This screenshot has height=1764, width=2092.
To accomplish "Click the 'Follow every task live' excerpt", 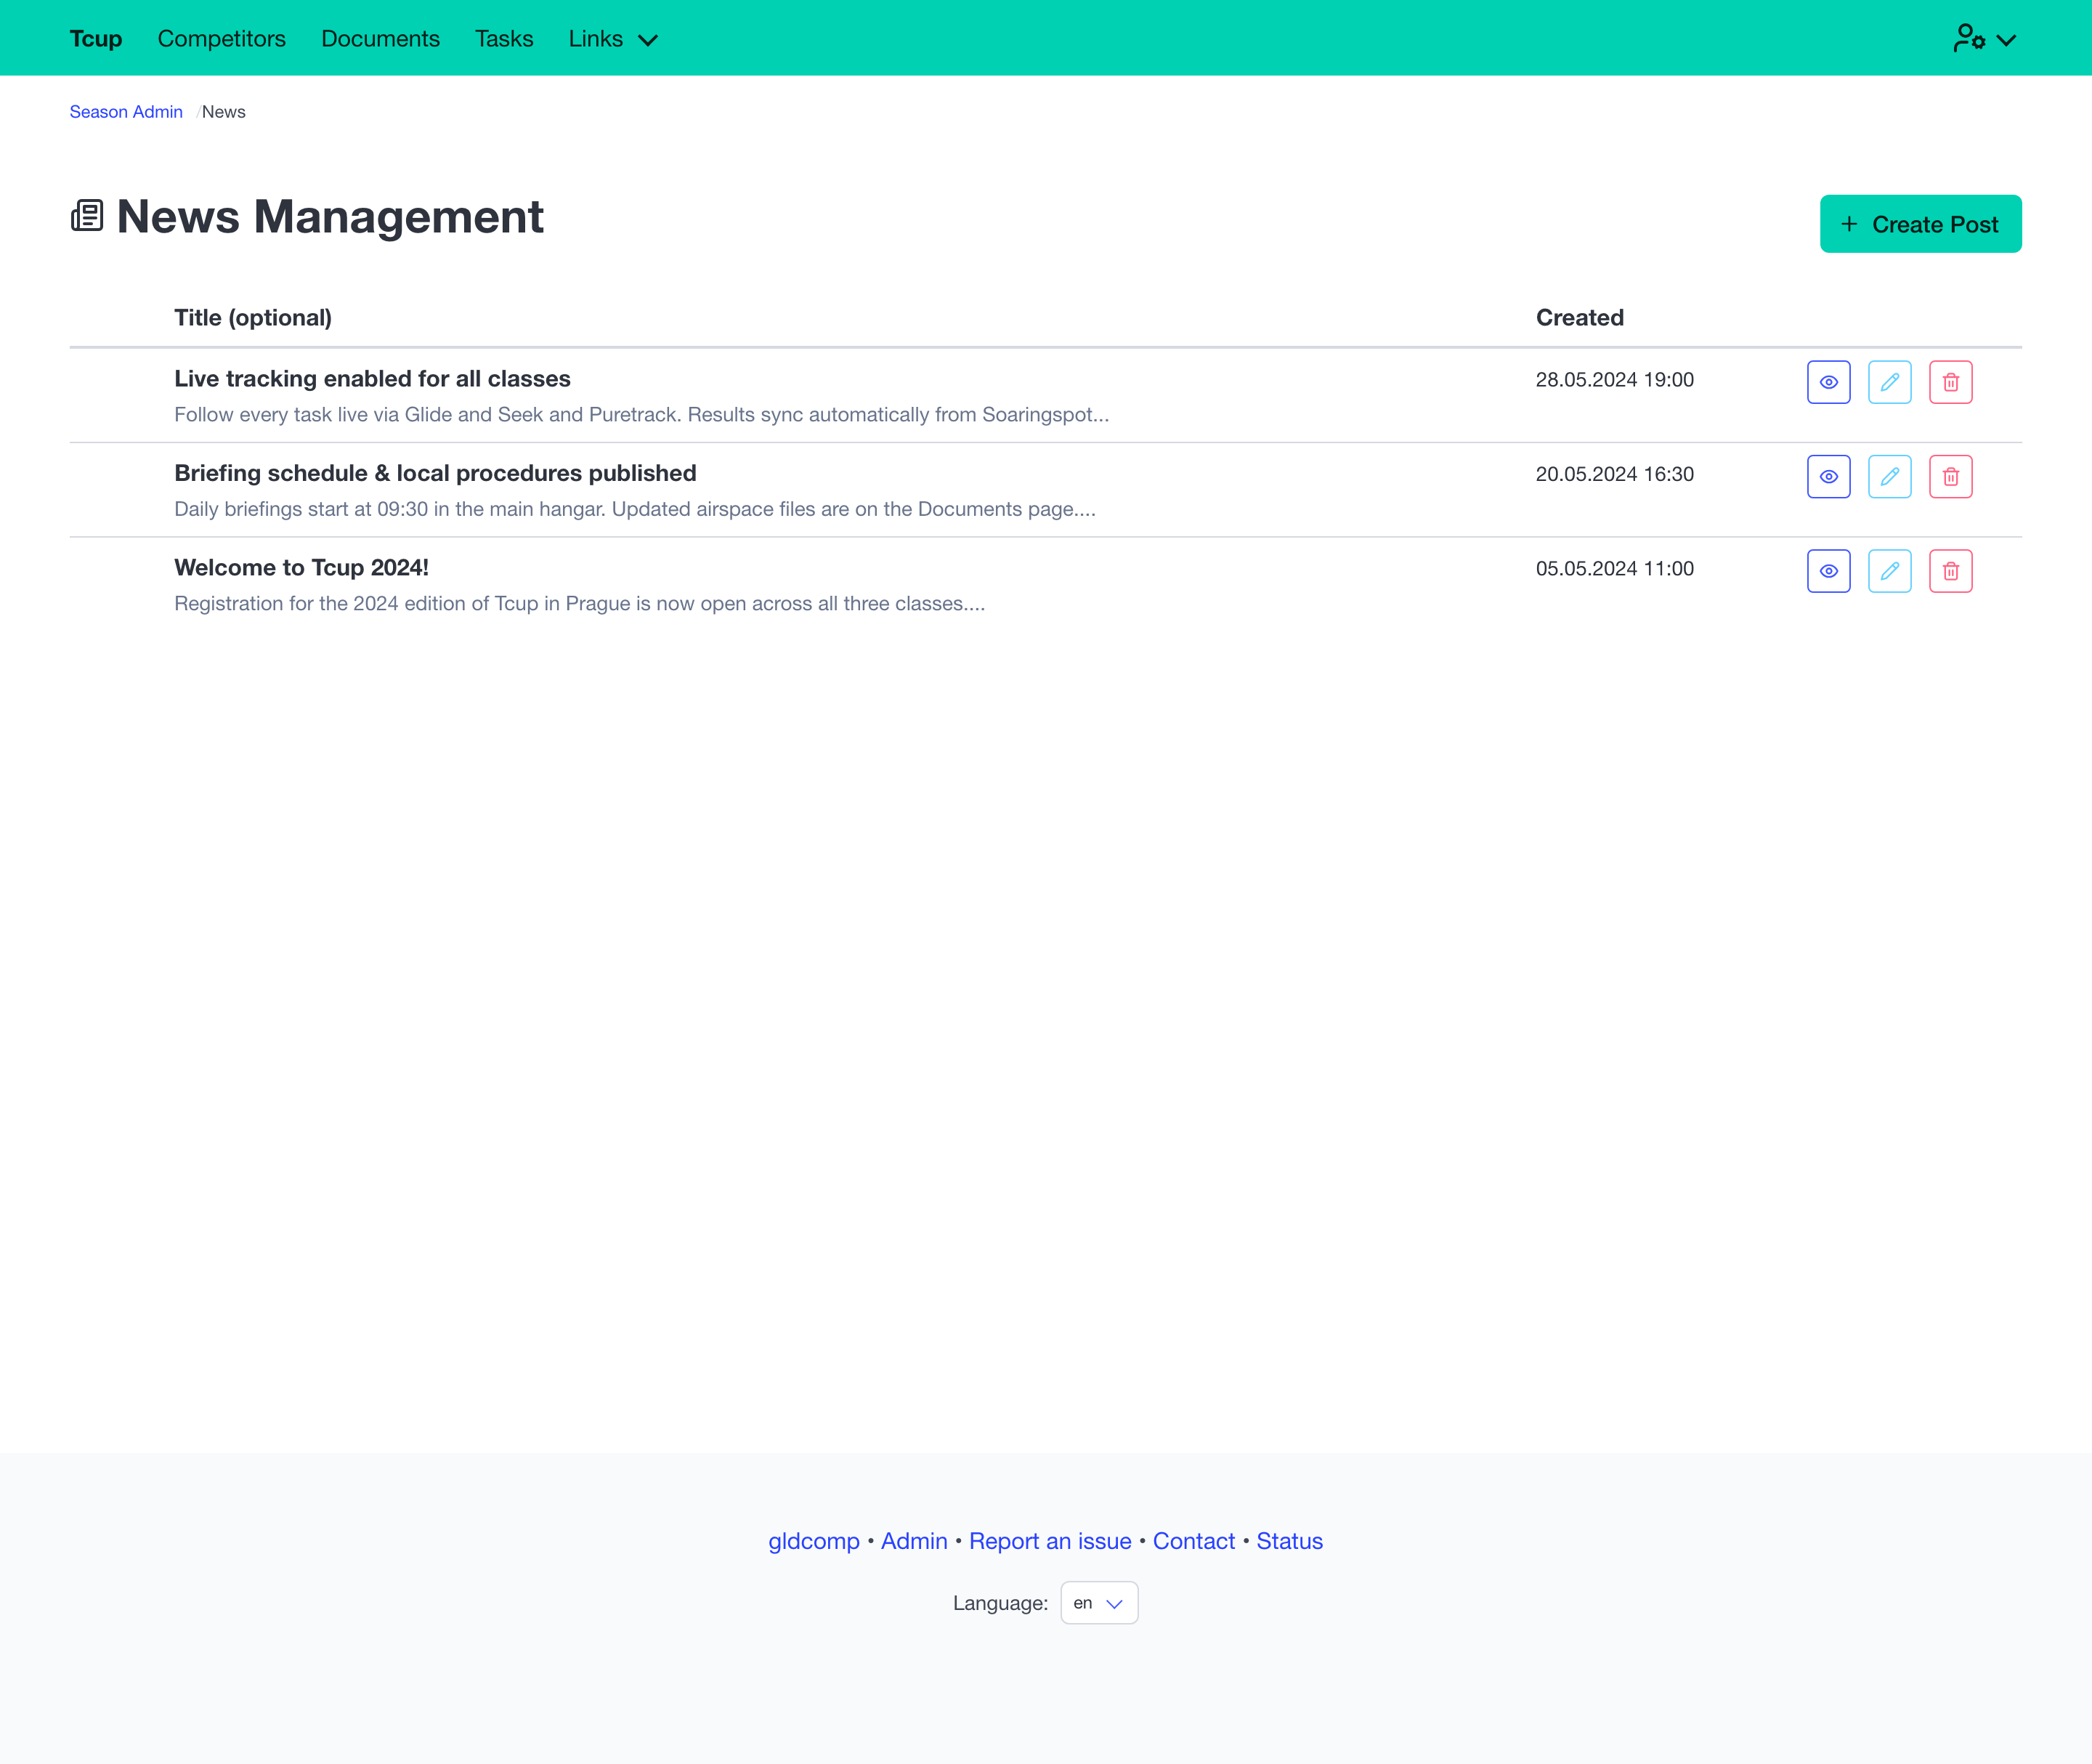I will [641, 415].
